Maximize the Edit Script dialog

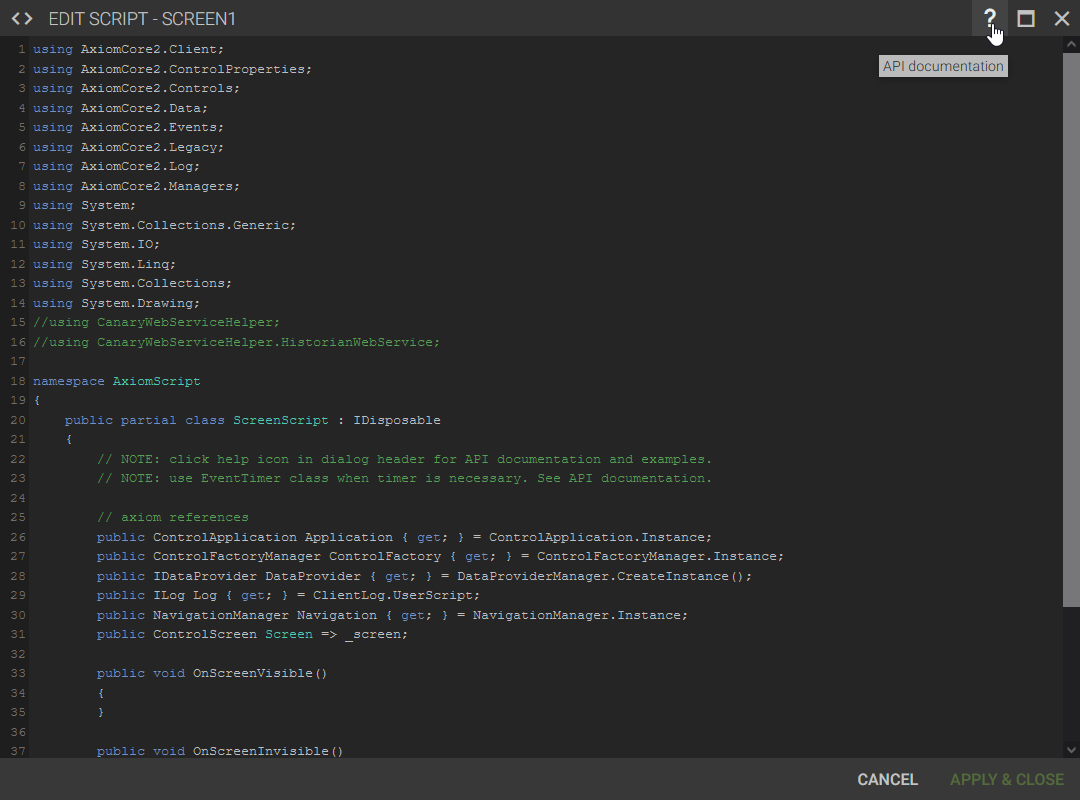click(1026, 19)
